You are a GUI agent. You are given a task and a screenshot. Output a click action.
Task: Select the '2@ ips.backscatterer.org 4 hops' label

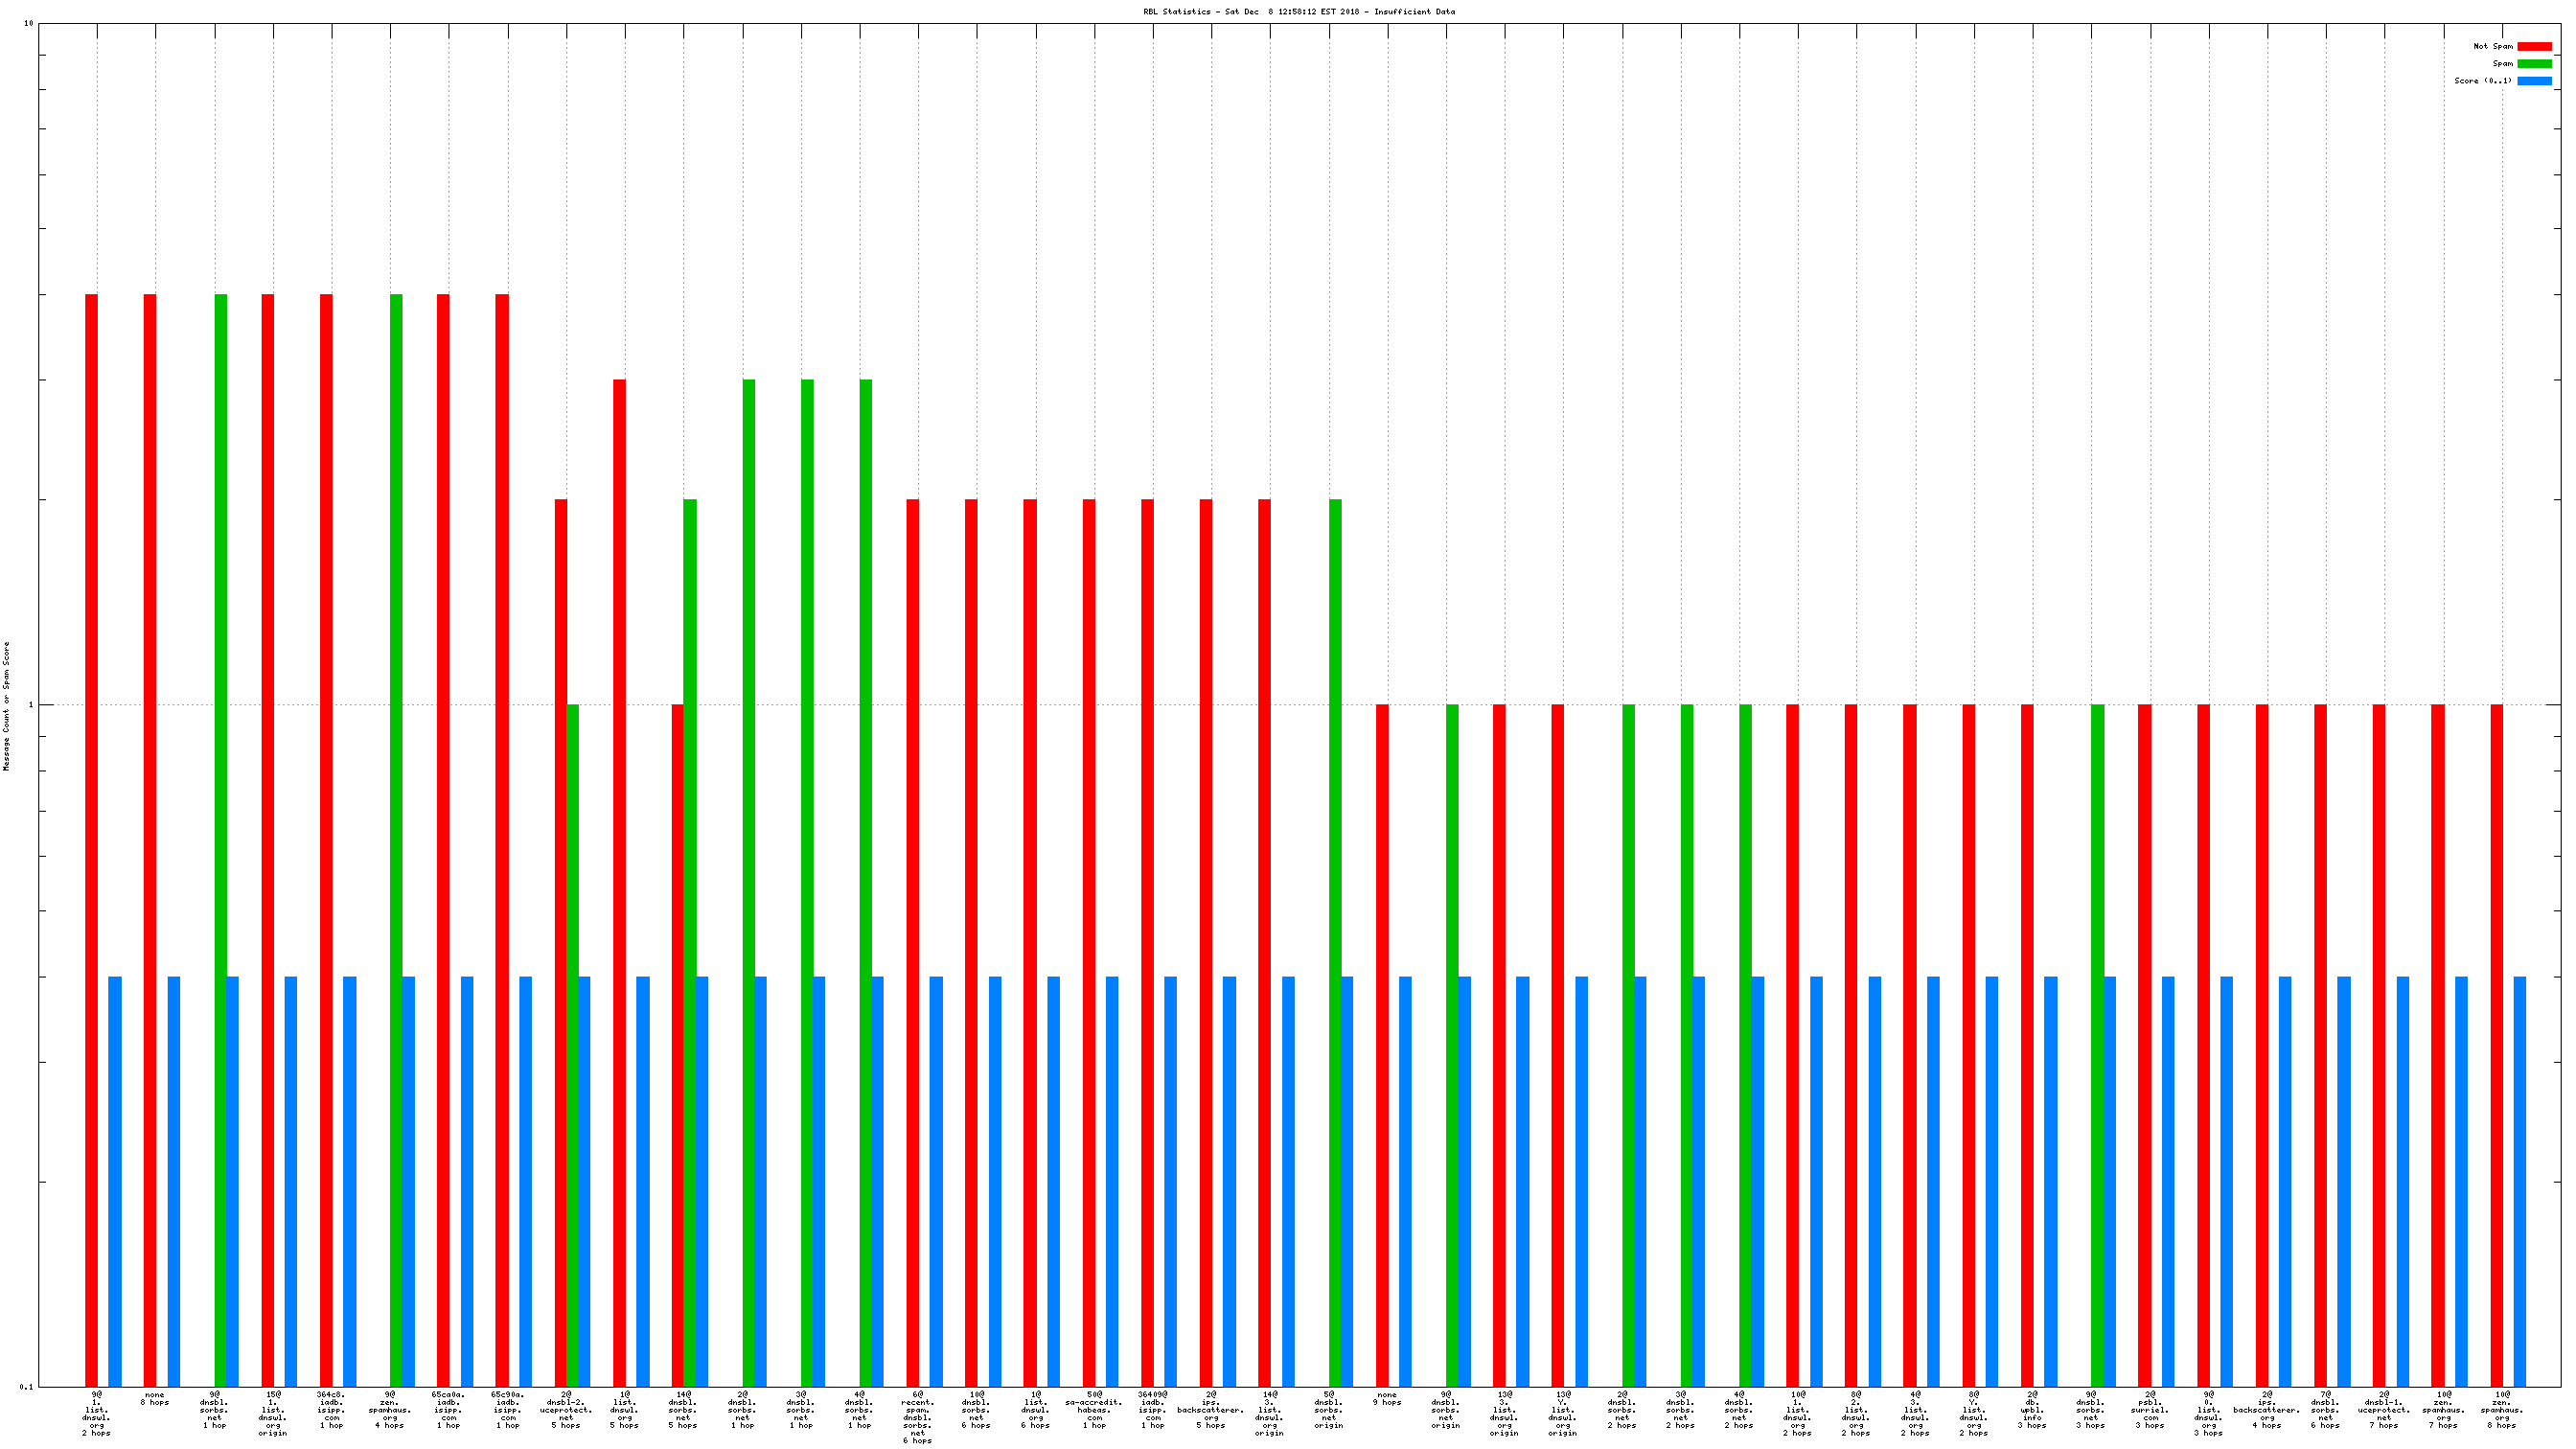[2267, 1410]
